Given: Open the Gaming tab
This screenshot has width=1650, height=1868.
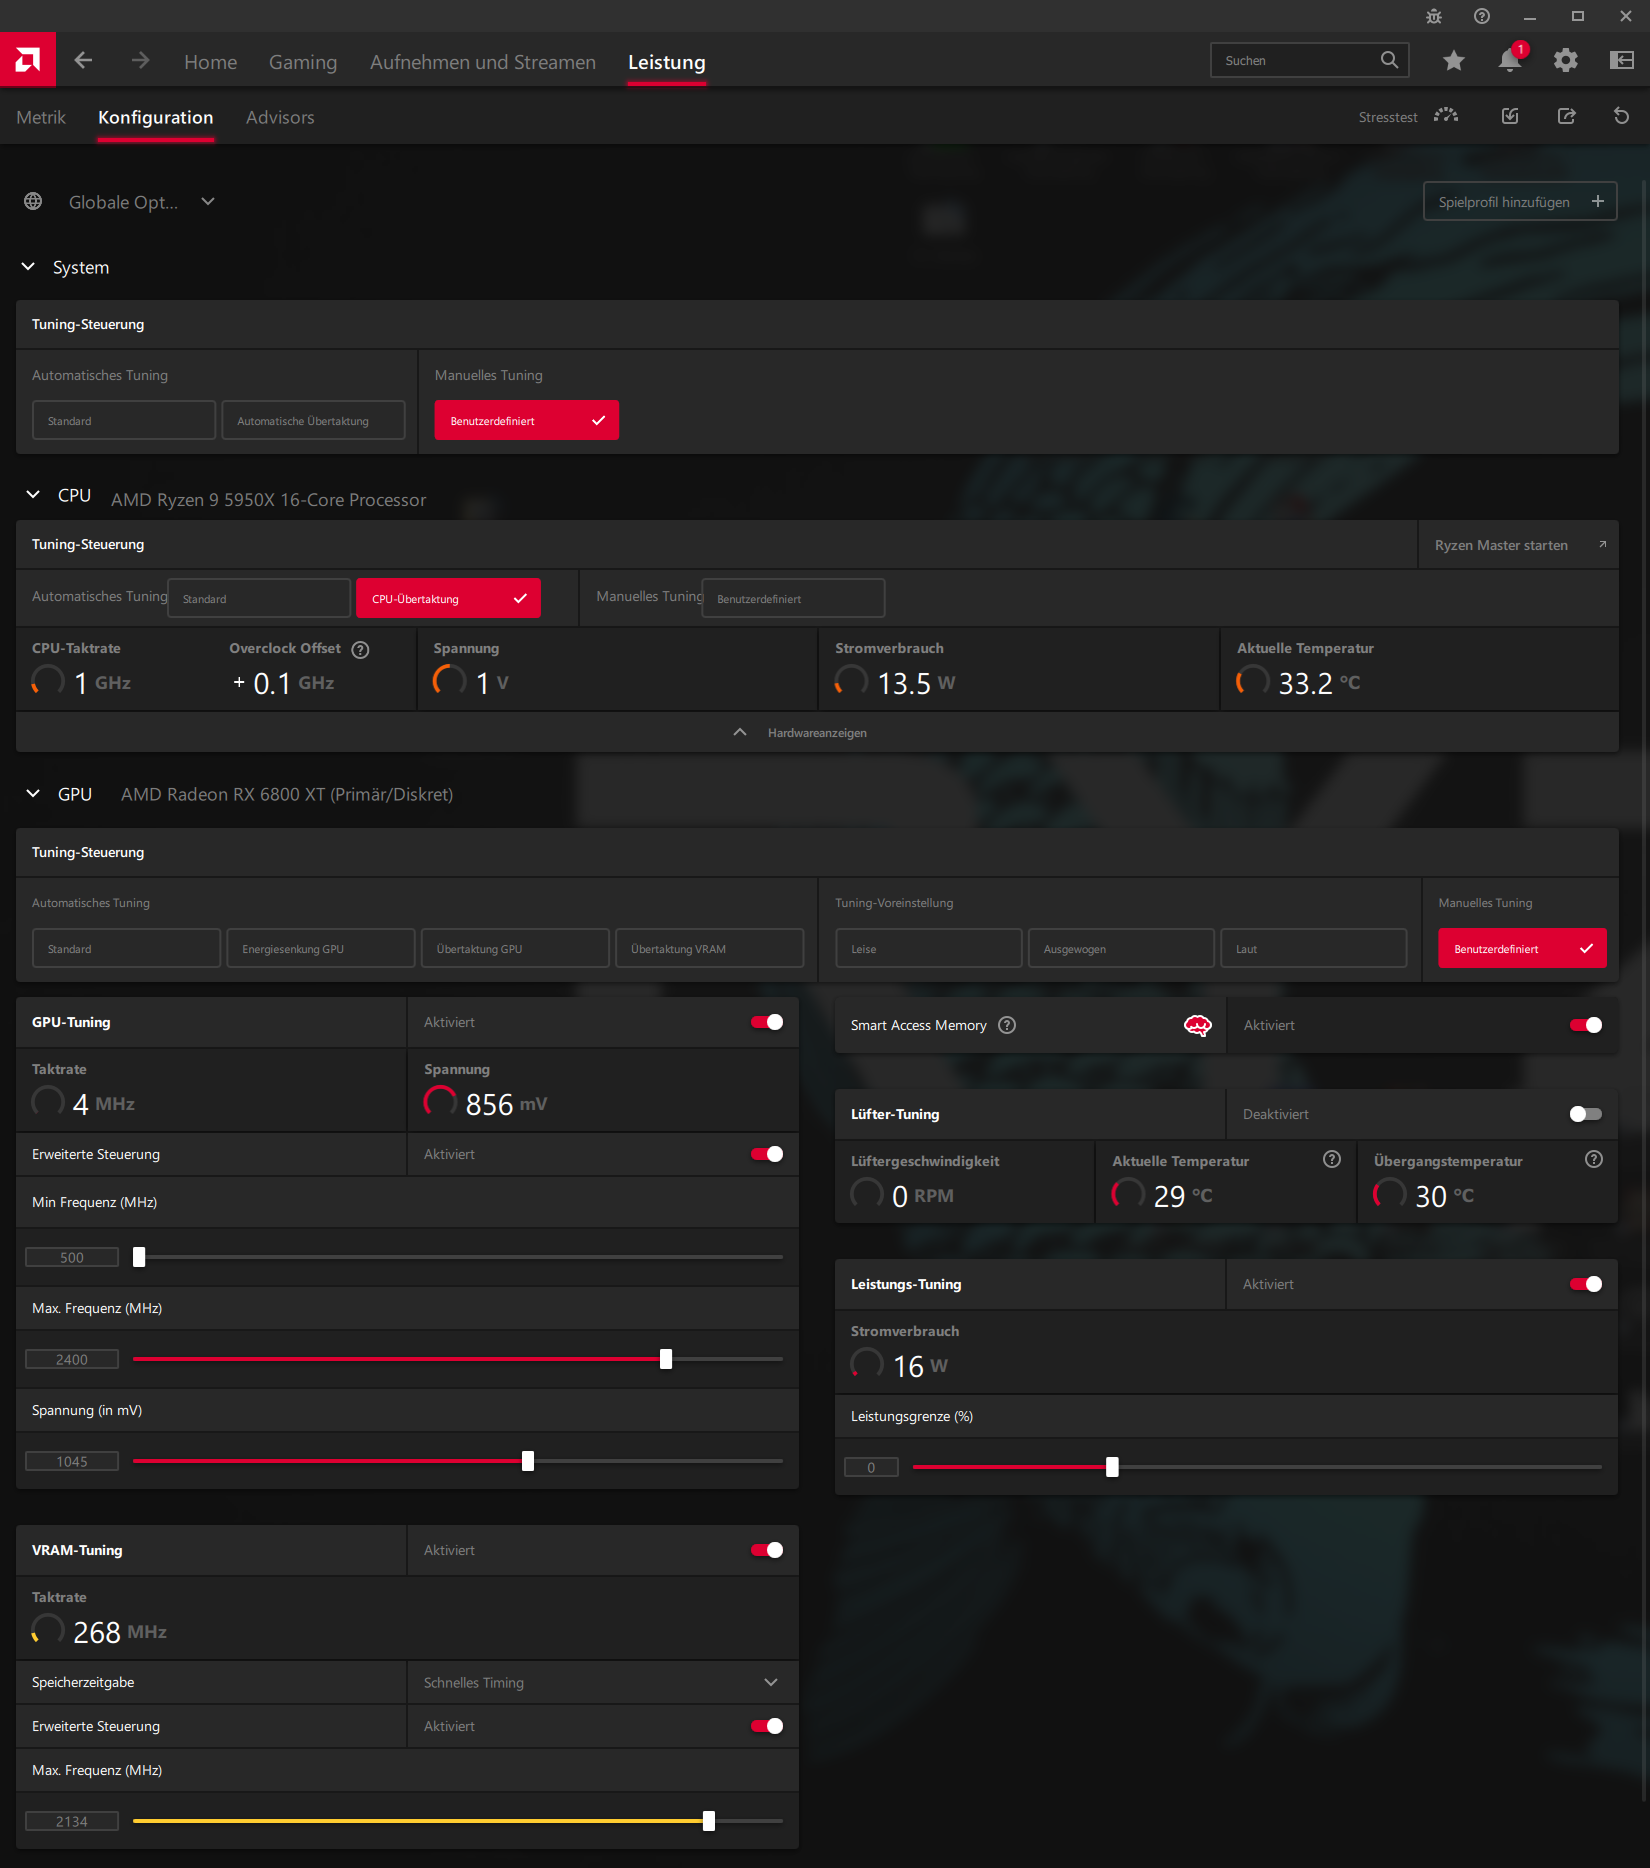Looking at the screenshot, I should (x=303, y=62).
